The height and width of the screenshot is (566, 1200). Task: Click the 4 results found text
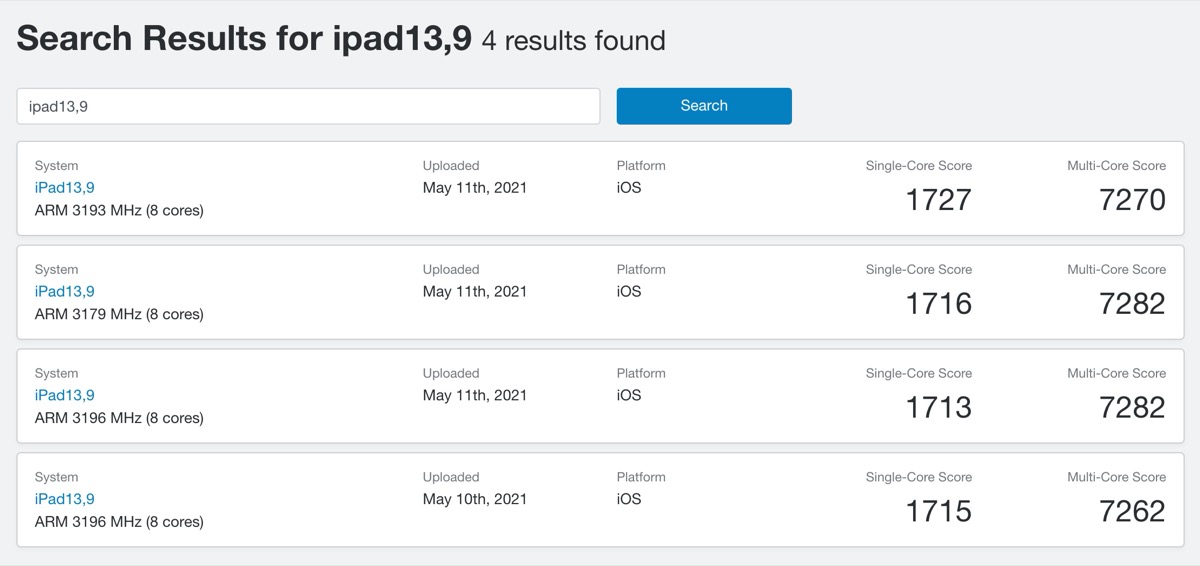coord(573,41)
